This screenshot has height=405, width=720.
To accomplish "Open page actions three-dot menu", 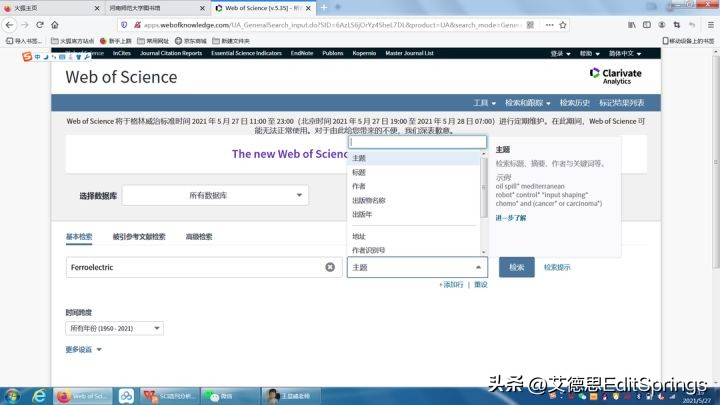I will (549, 25).
